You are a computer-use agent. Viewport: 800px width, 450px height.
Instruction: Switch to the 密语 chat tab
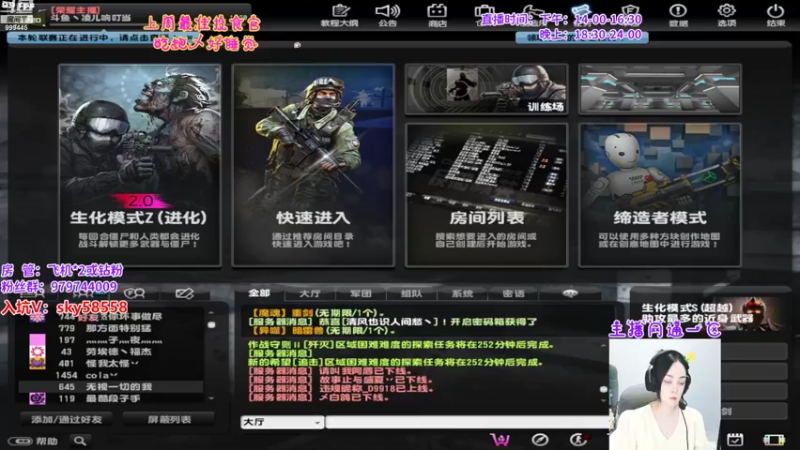[513, 293]
